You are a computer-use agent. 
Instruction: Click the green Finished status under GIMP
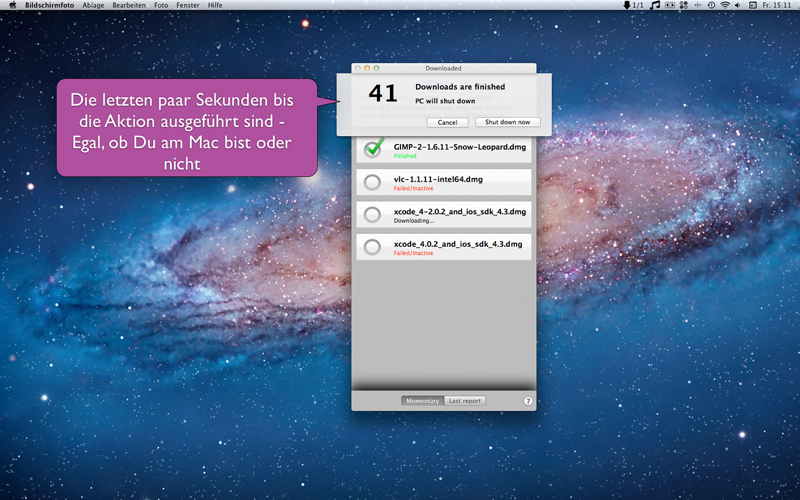coord(405,156)
